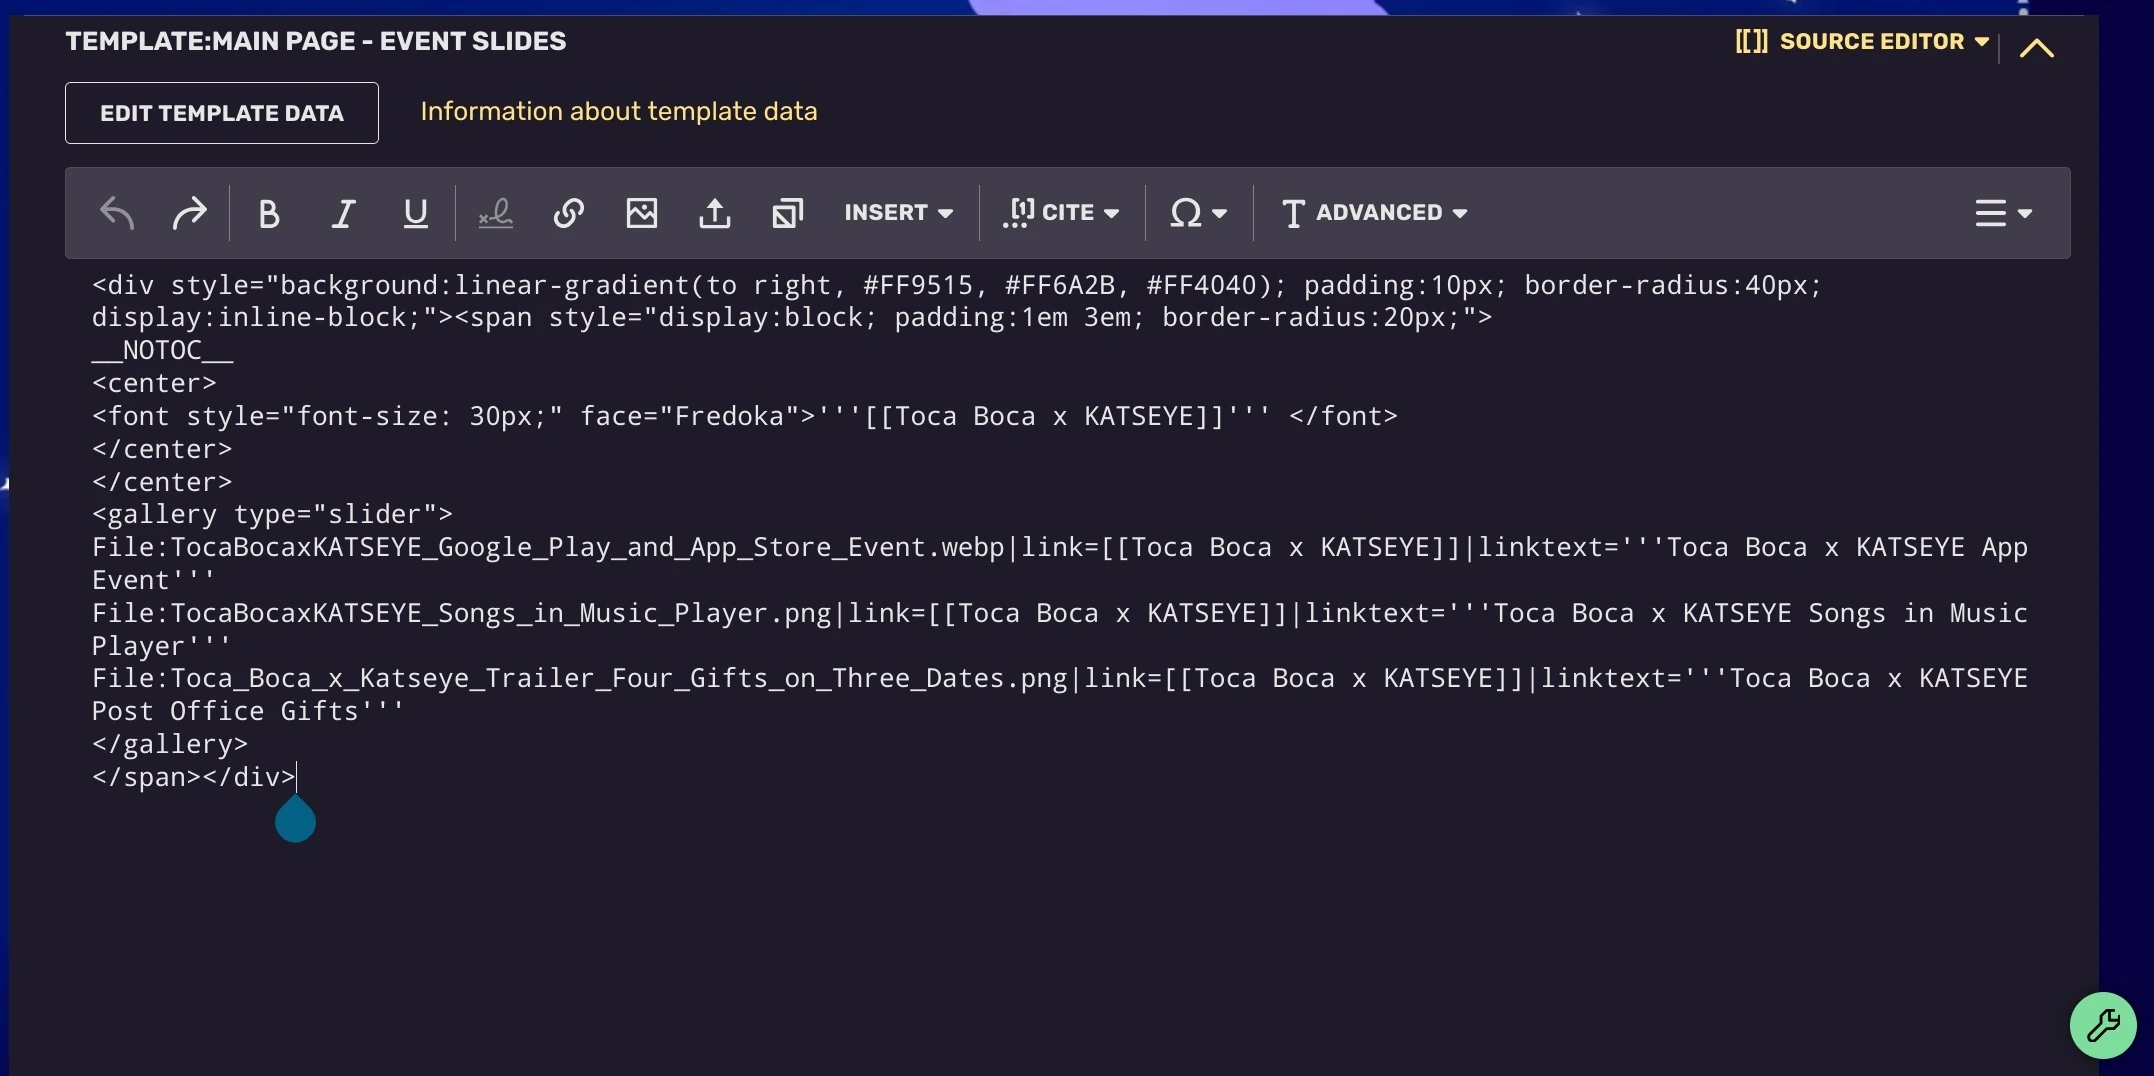
Task: Apply italic formatting
Action: pos(343,213)
